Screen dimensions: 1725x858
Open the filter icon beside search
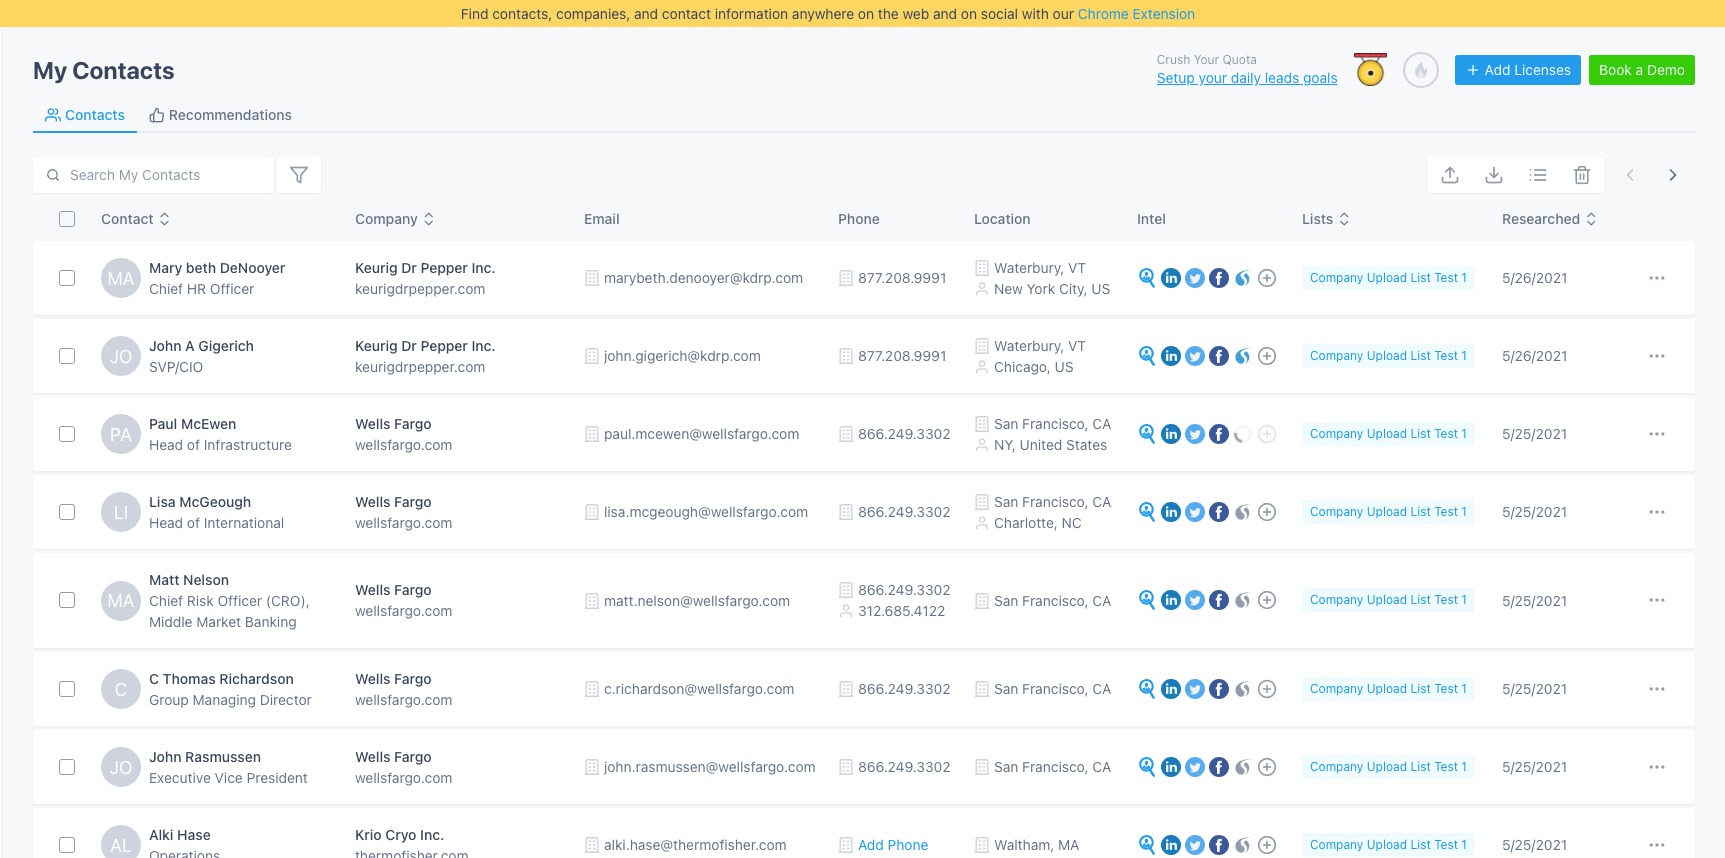298,175
